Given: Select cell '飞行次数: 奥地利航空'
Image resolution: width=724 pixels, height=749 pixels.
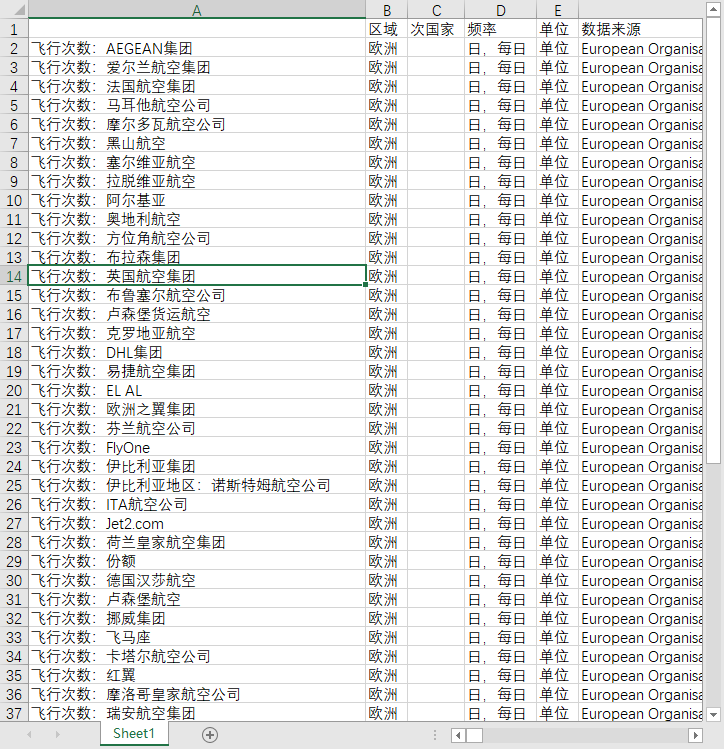Looking at the screenshot, I should point(197,219).
